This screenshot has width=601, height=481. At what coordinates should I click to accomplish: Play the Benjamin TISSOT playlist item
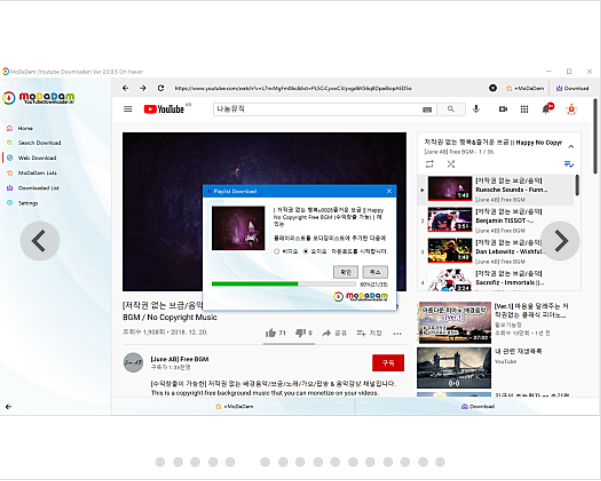(495, 220)
